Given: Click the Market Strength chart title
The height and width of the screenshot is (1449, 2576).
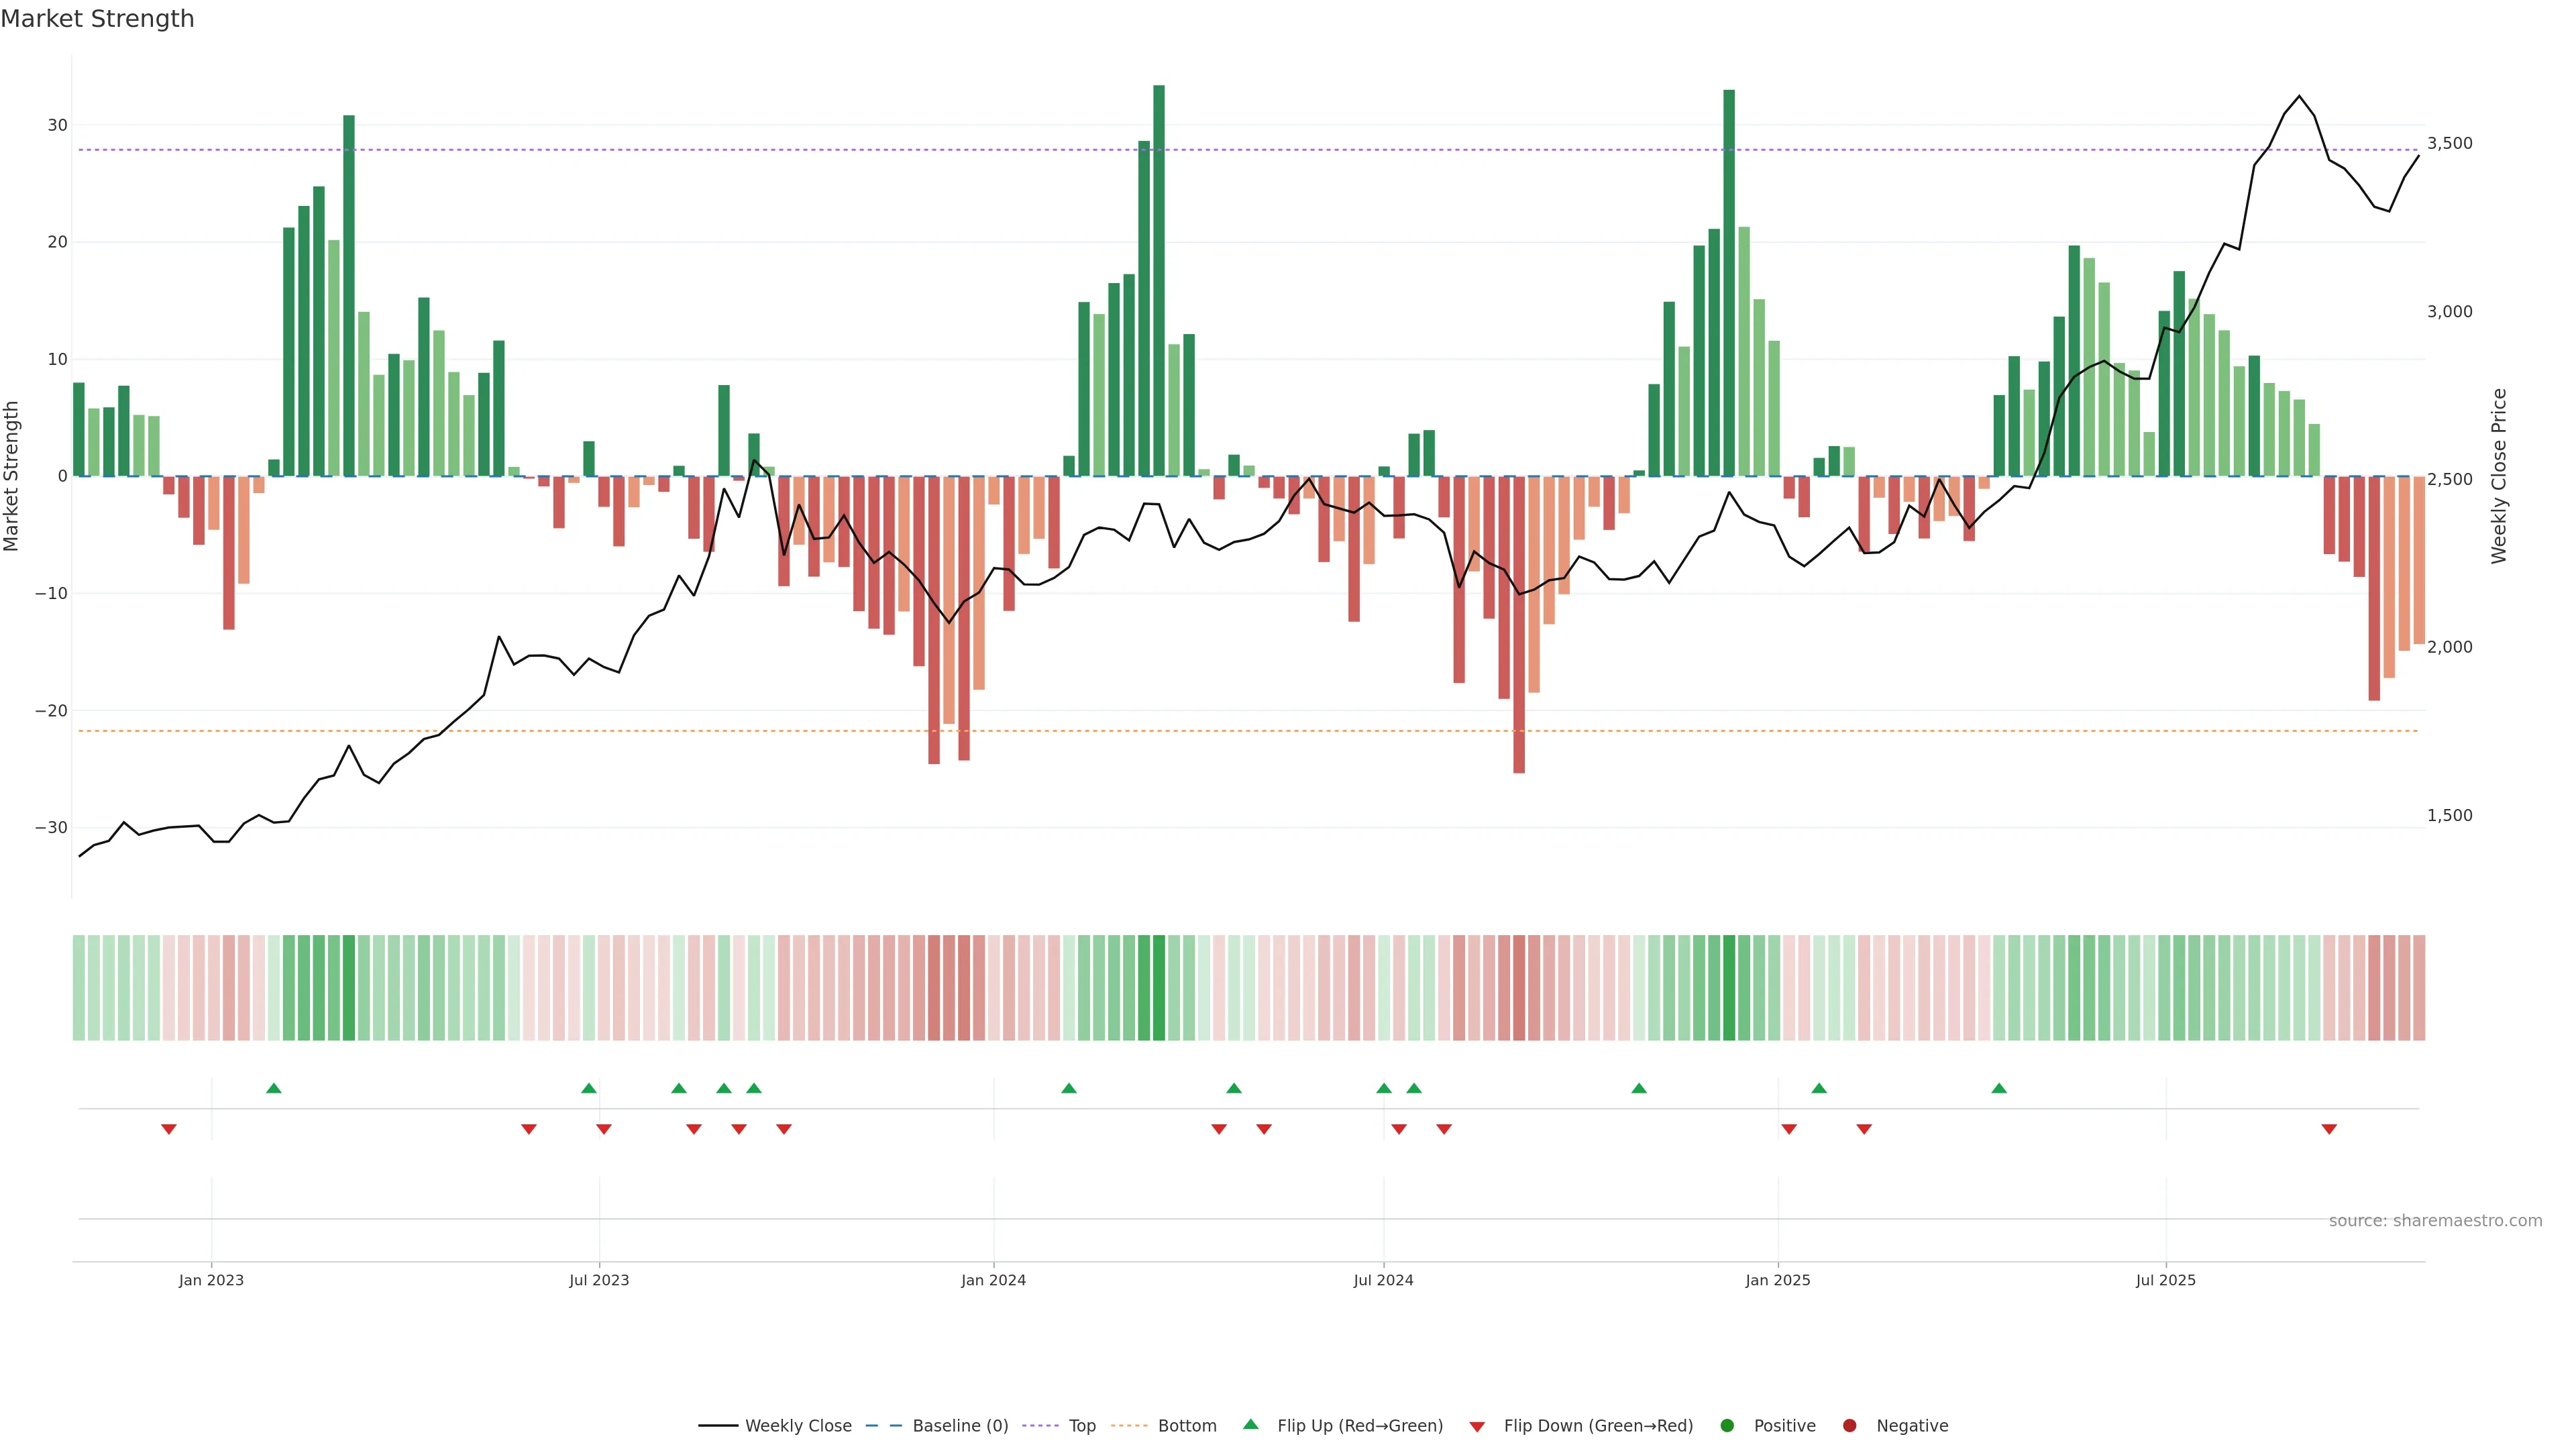Looking at the screenshot, I should tap(97, 19).
